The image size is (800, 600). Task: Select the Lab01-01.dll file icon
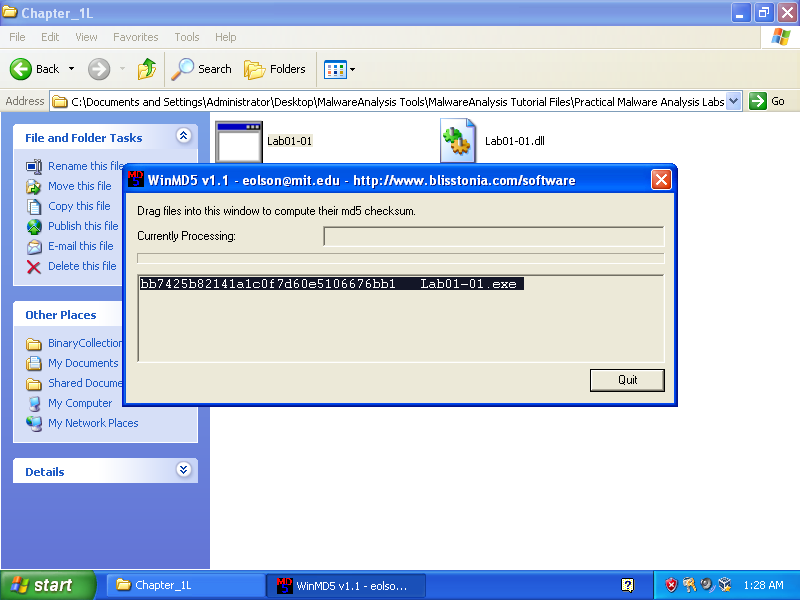[x=457, y=140]
